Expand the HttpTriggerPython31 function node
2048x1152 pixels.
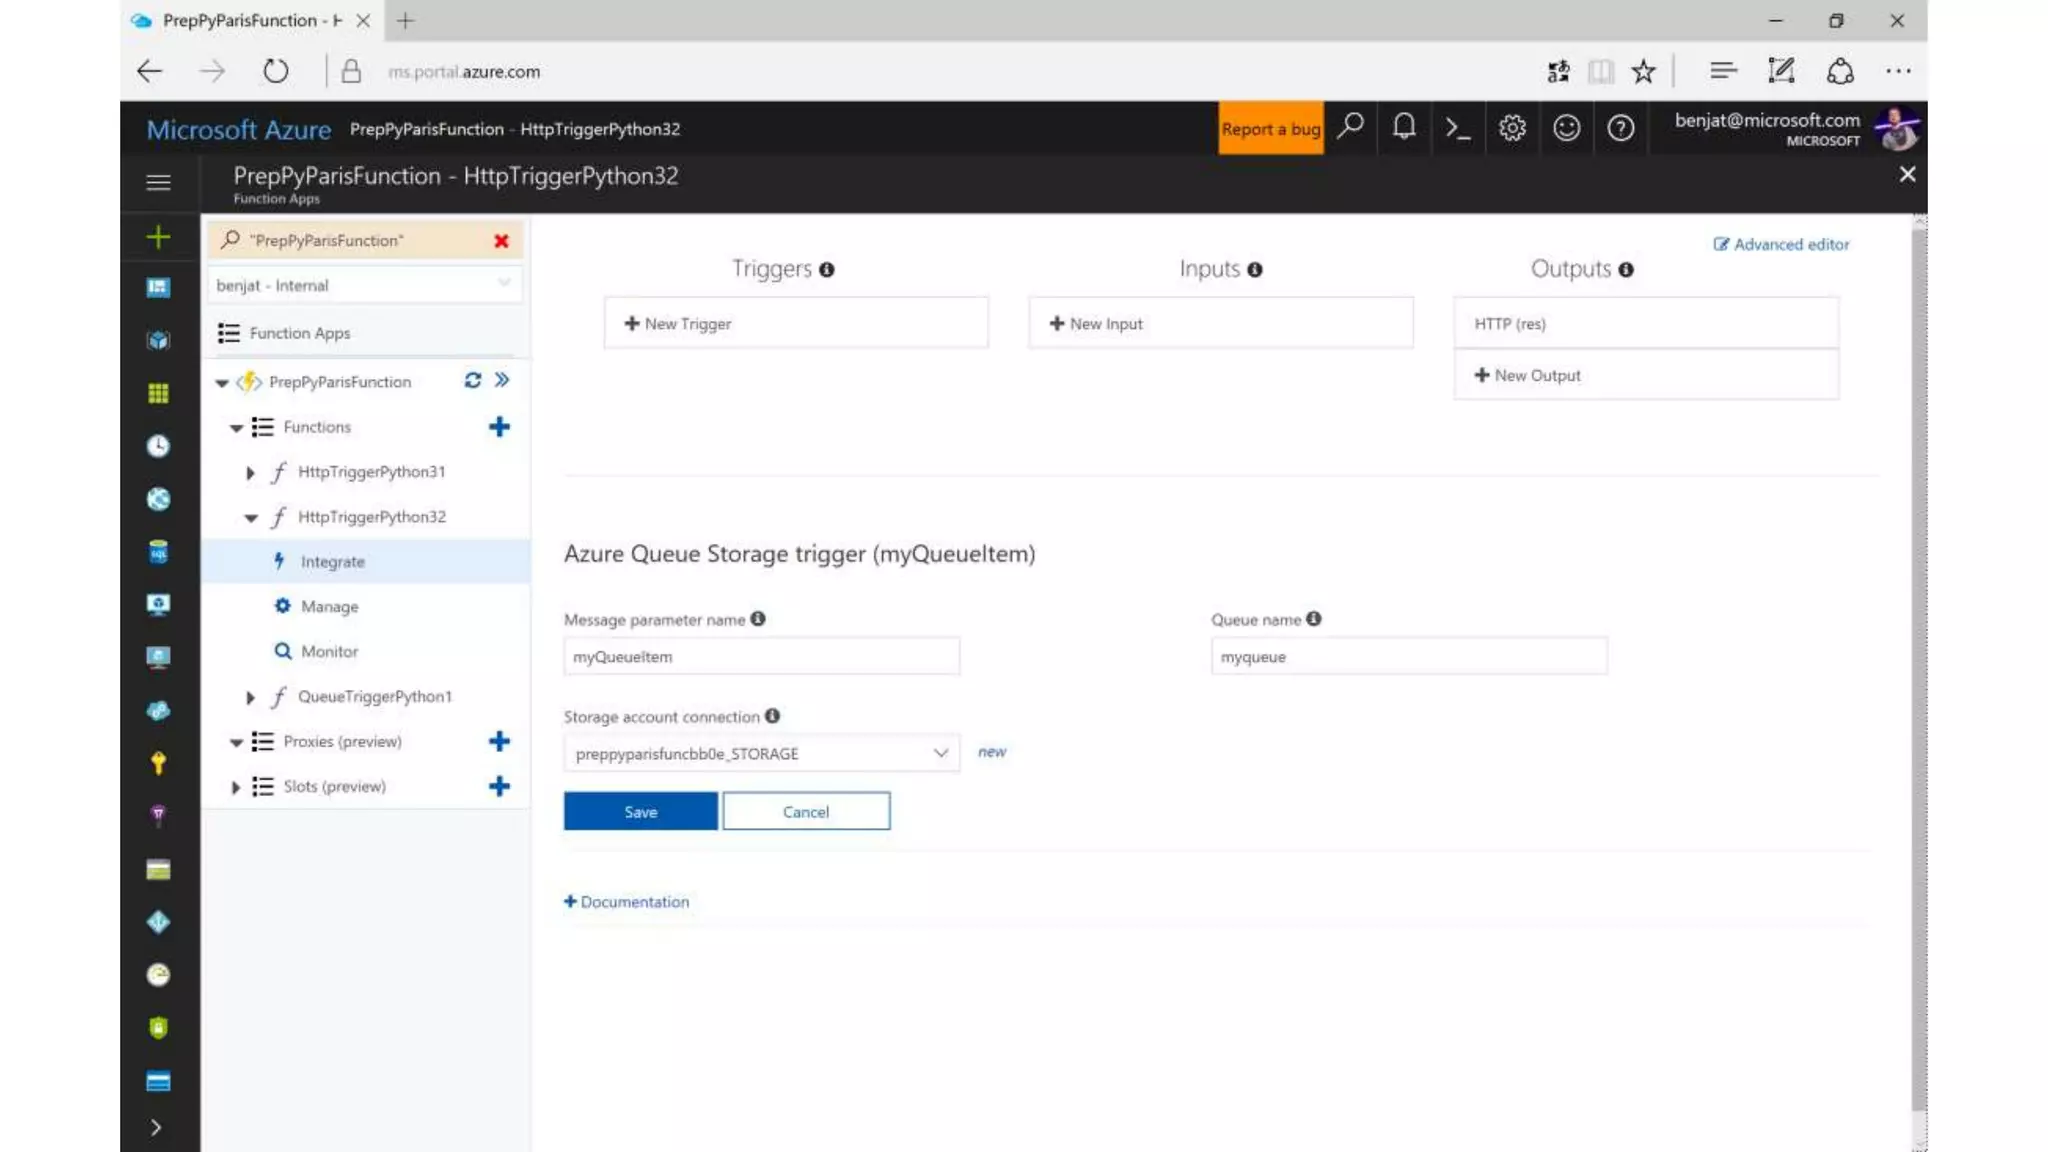[x=250, y=472]
